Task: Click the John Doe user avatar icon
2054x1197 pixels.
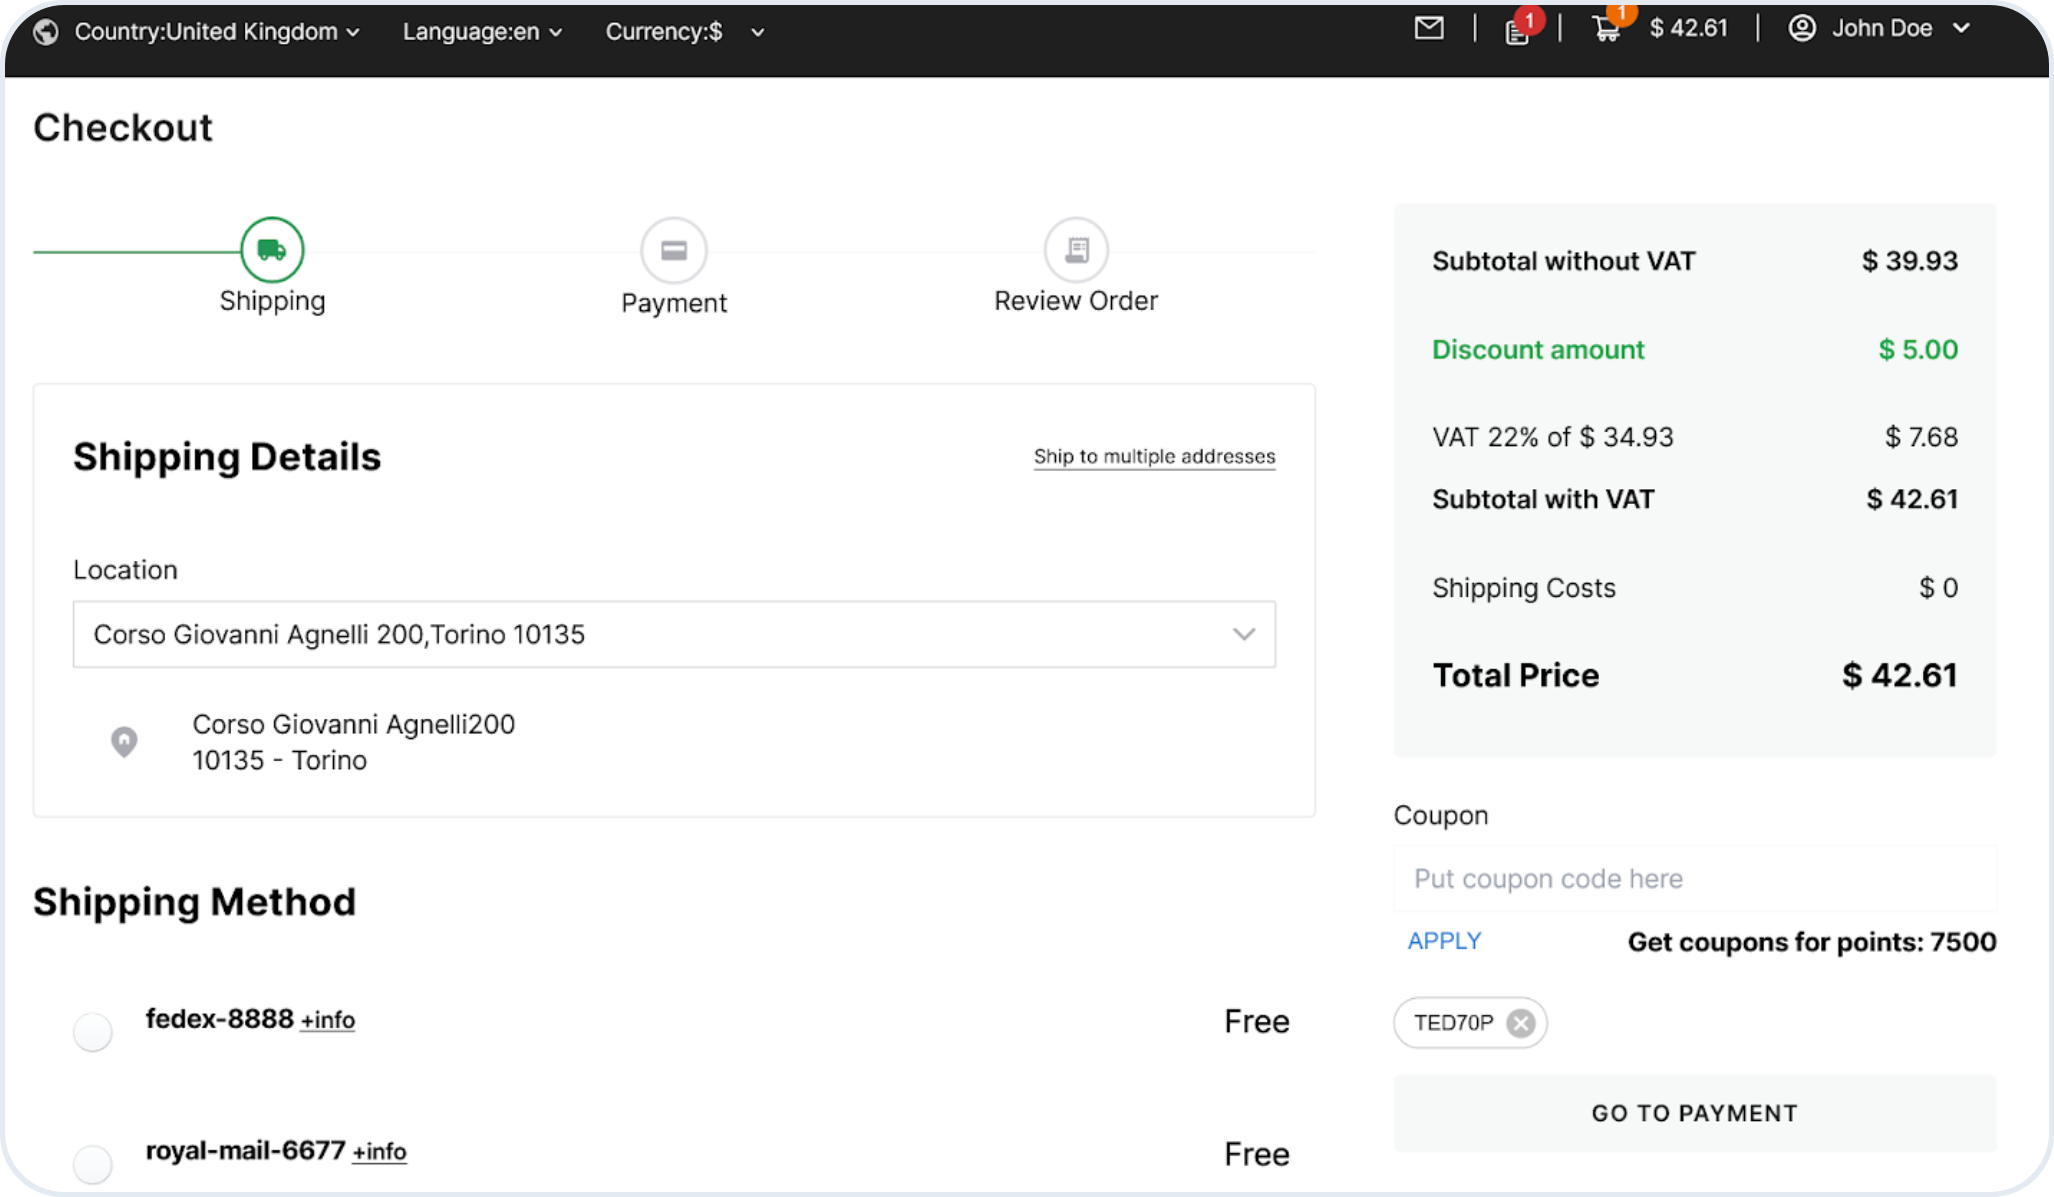Action: pyautogui.click(x=1802, y=28)
